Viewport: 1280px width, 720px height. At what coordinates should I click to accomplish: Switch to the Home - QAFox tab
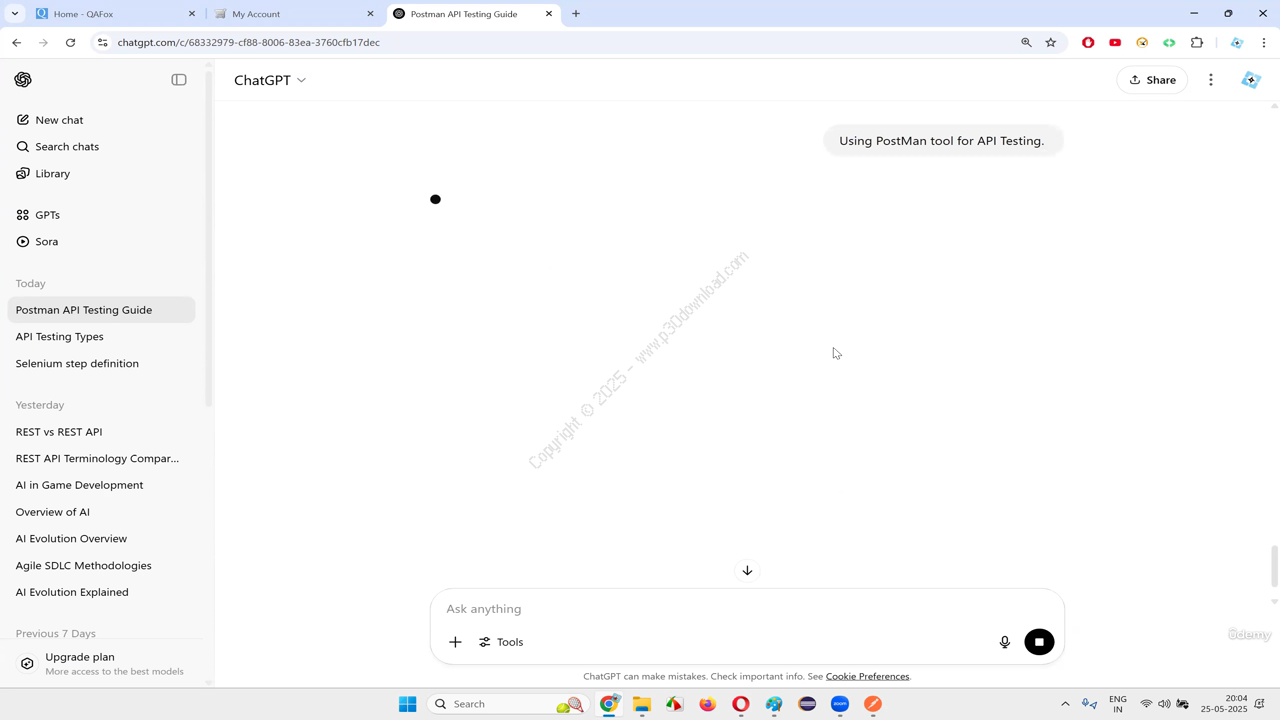(x=115, y=14)
